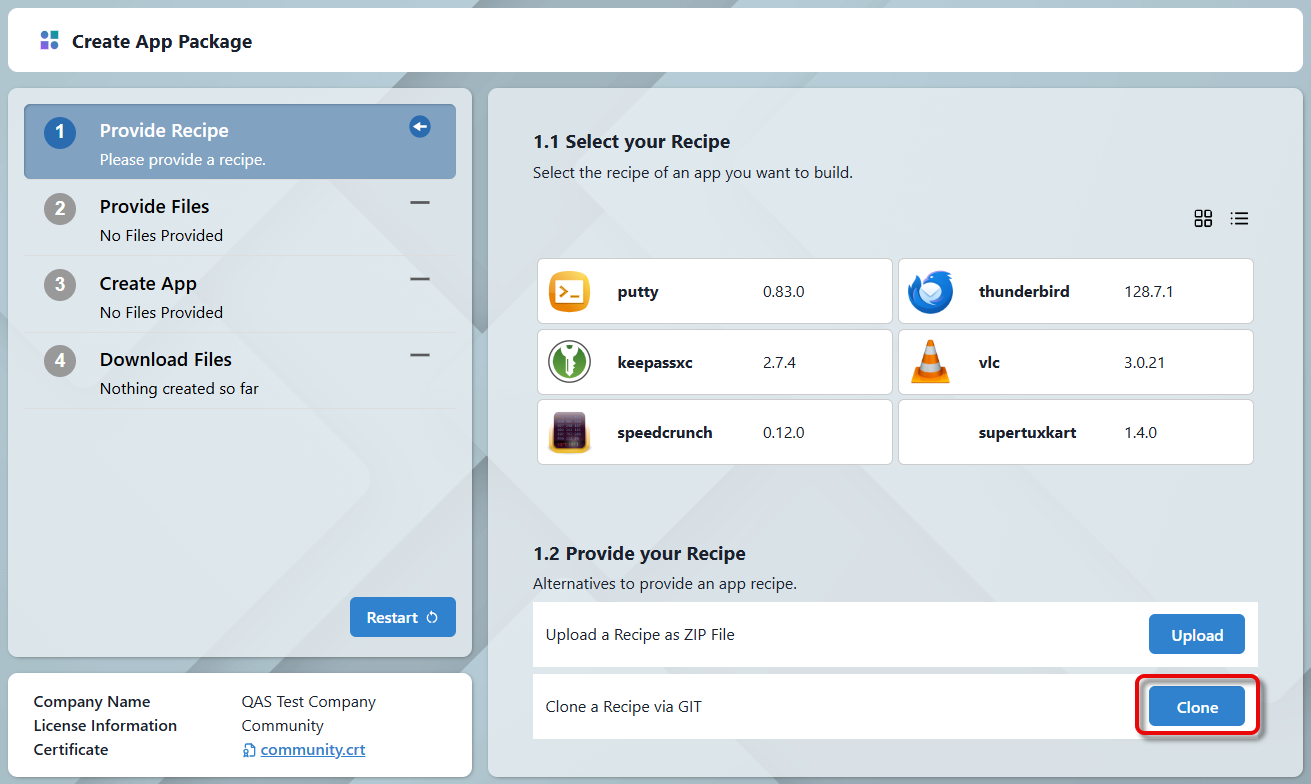
Task: Click the keepassxc recipe name
Action: [x=655, y=362]
